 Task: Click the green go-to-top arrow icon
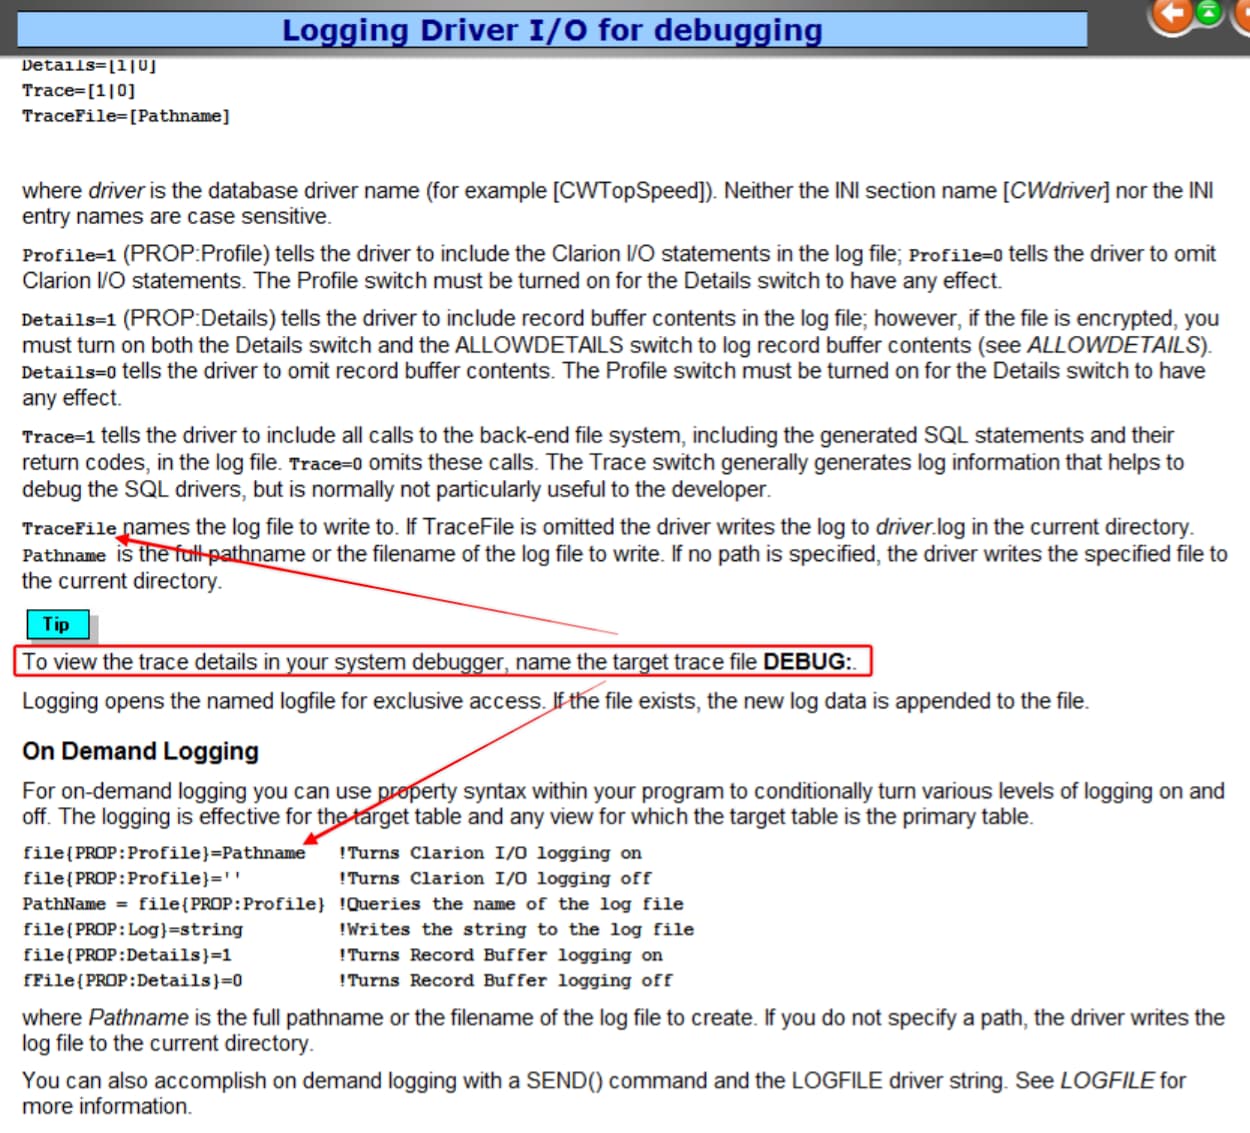coord(1209,13)
